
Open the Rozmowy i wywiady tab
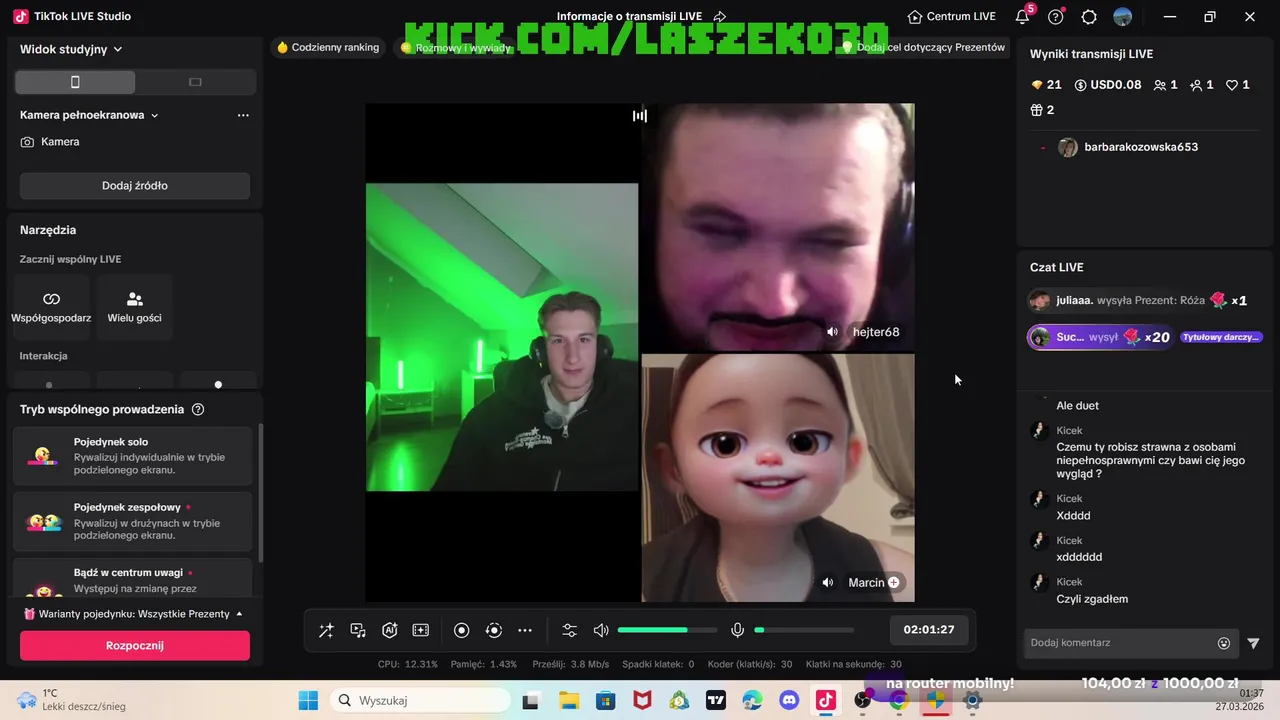coord(455,47)
